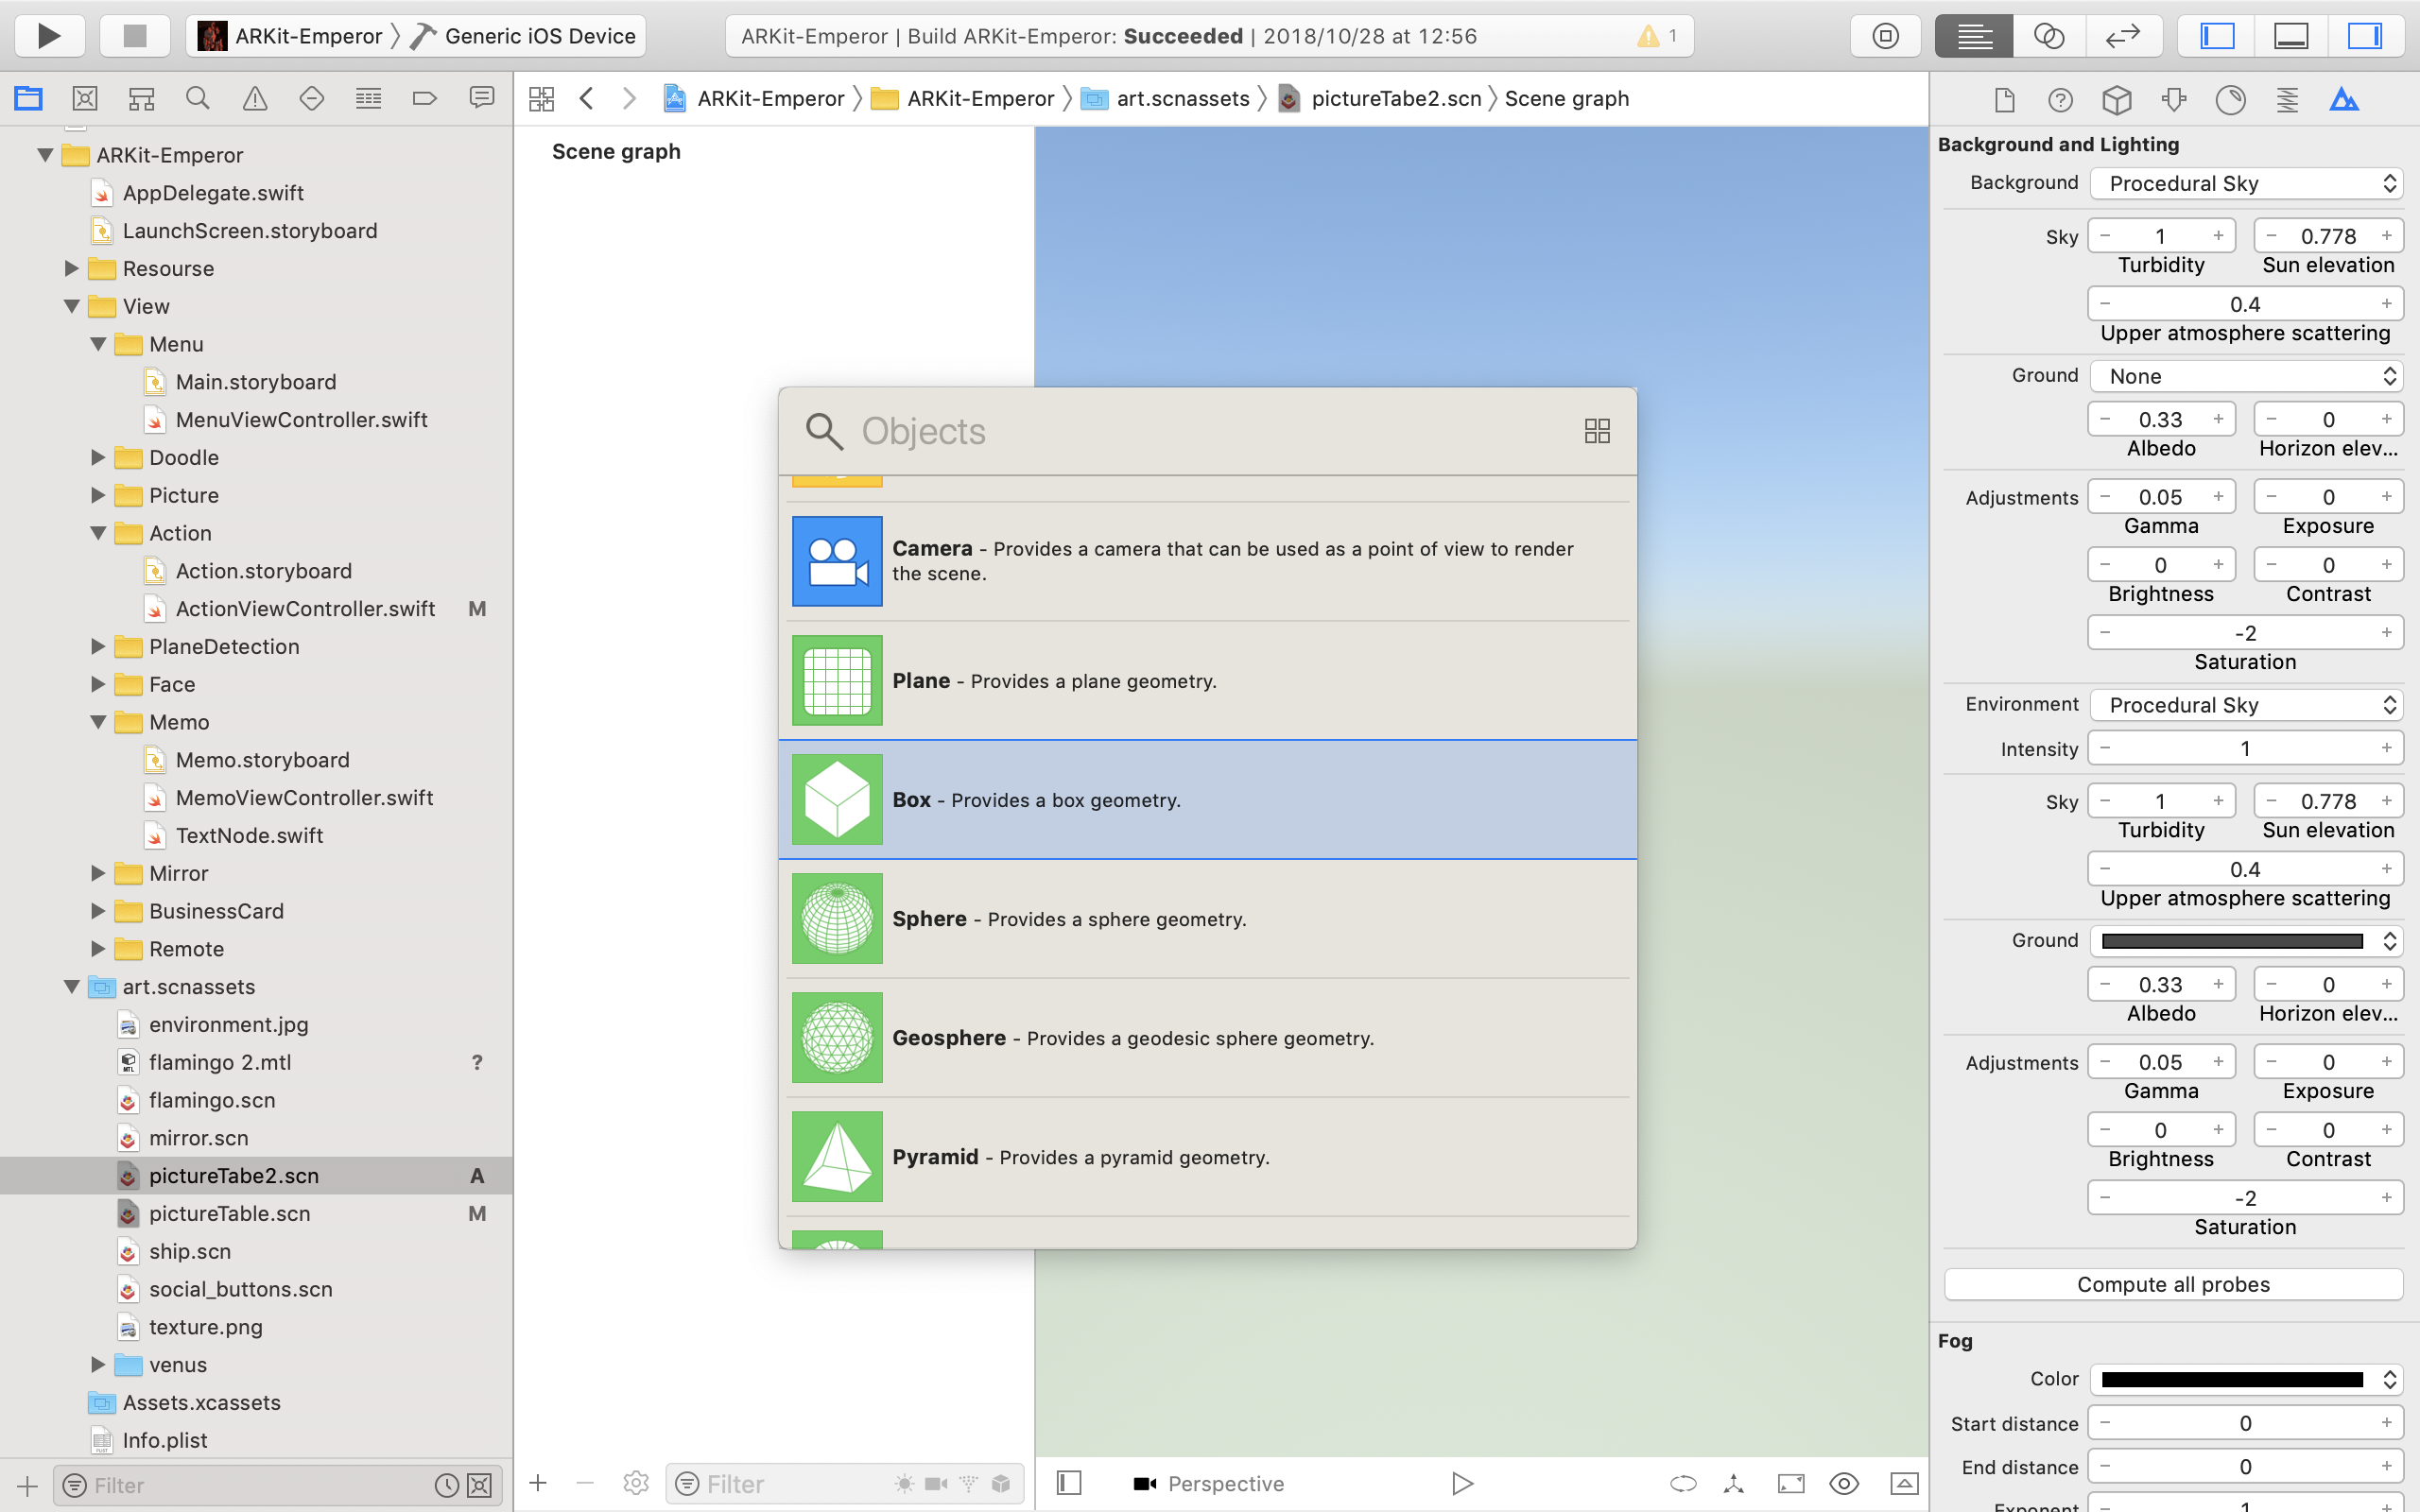The height and width of the screenshot is (1512, 2420).
Task: Collapse the Action folder
Action: [98, 533]
